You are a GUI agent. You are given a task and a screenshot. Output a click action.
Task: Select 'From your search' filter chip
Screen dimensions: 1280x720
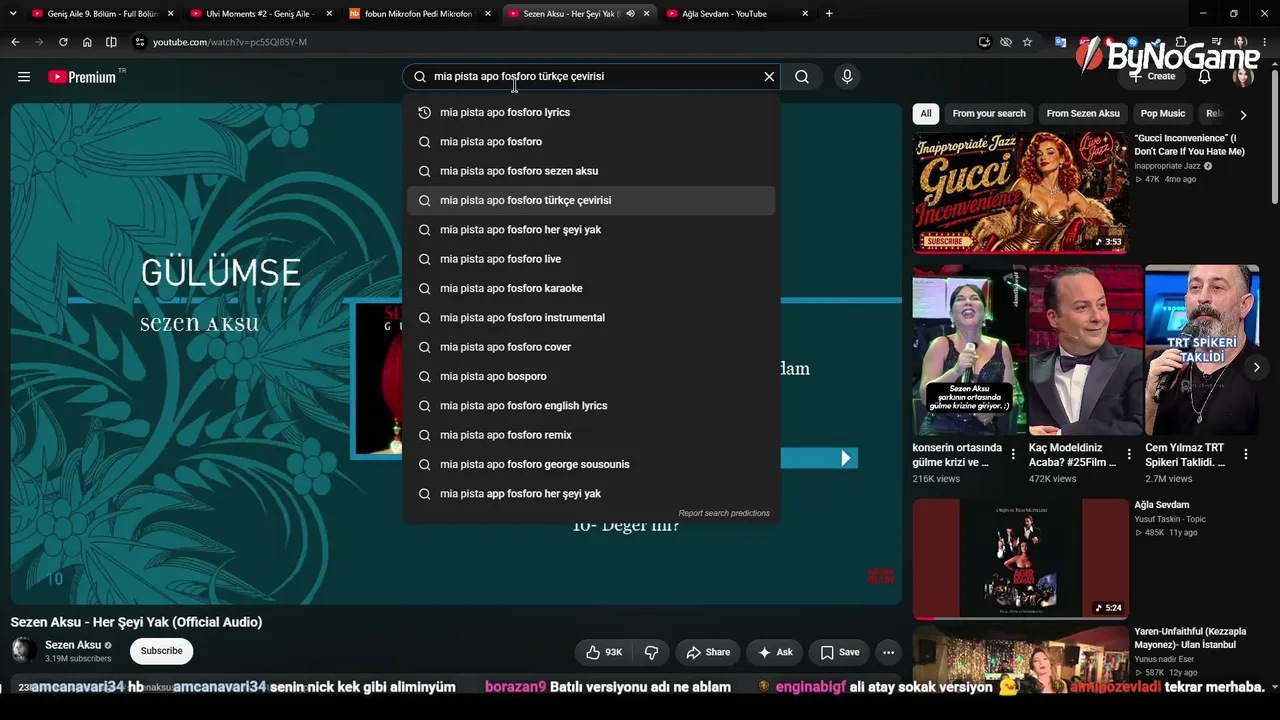coord(989,114)
